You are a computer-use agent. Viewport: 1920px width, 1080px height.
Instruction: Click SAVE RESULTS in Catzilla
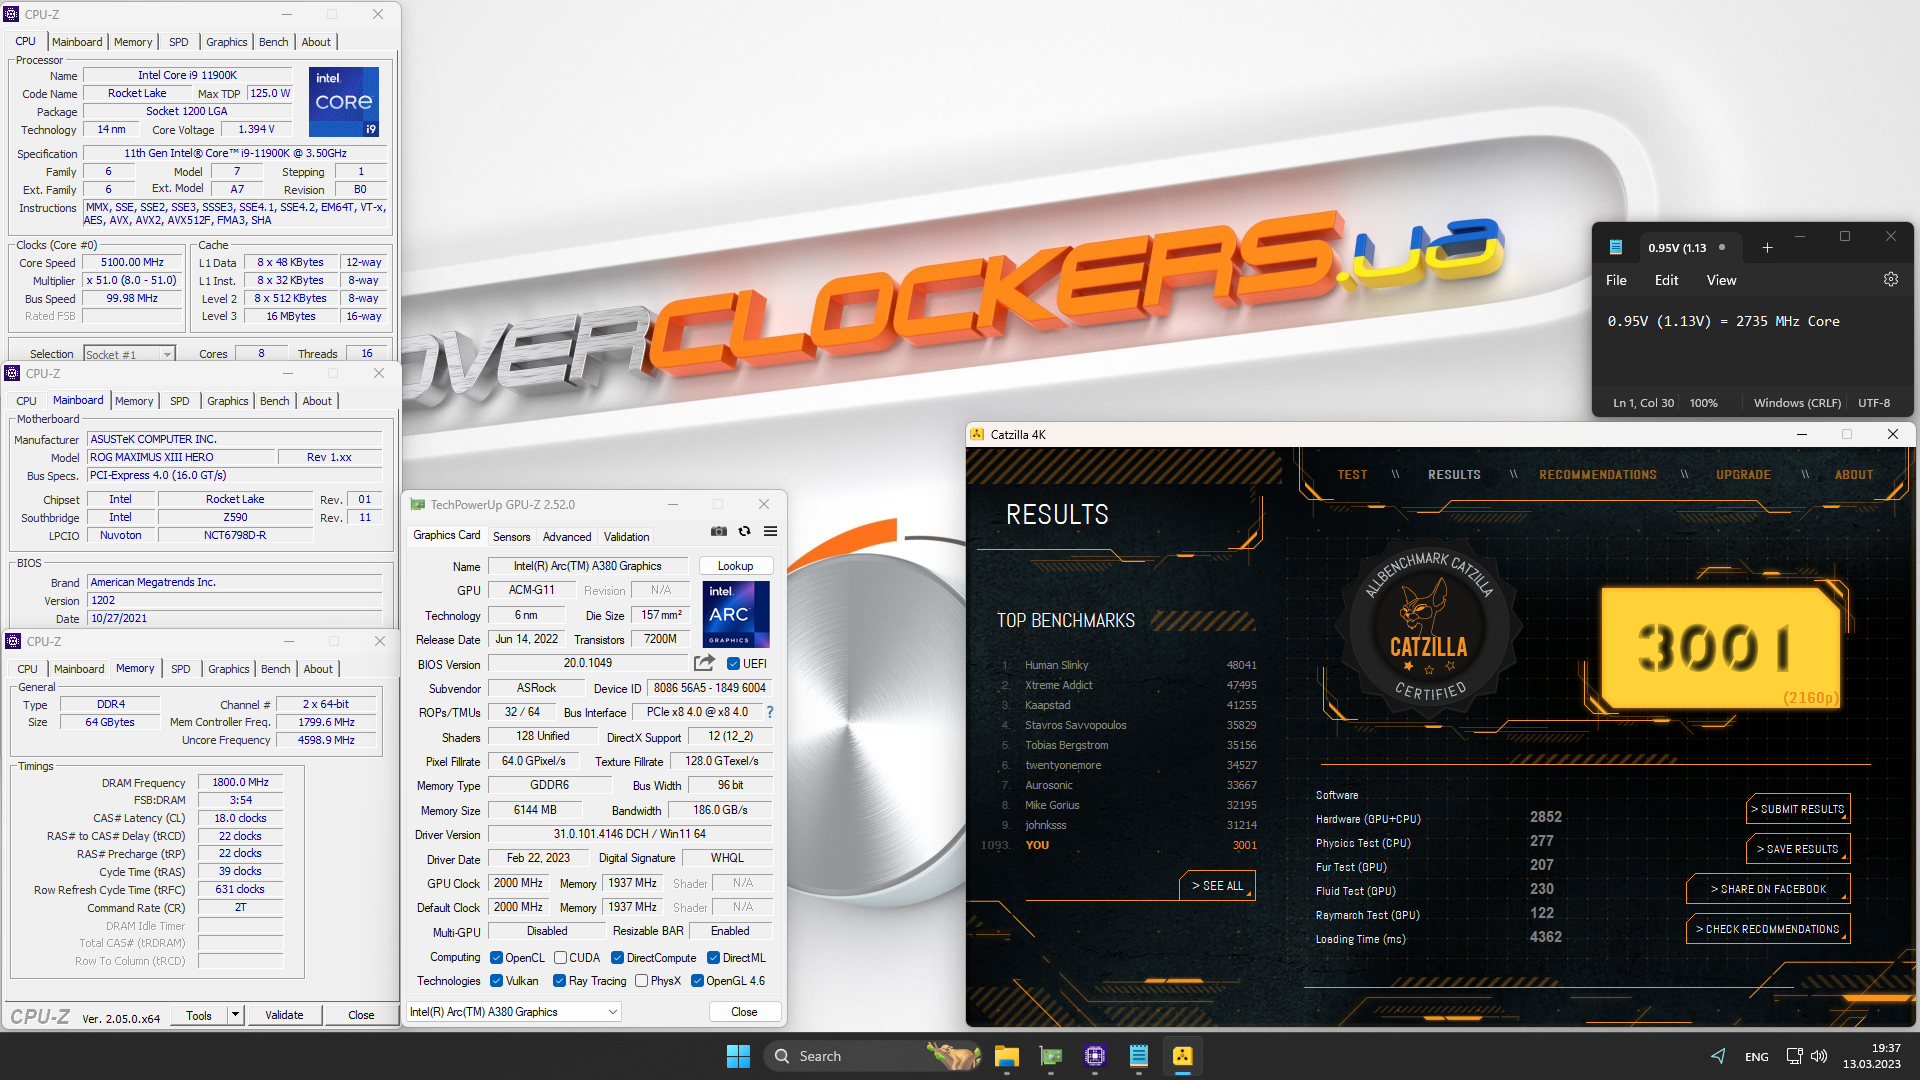coord(1798,849)
